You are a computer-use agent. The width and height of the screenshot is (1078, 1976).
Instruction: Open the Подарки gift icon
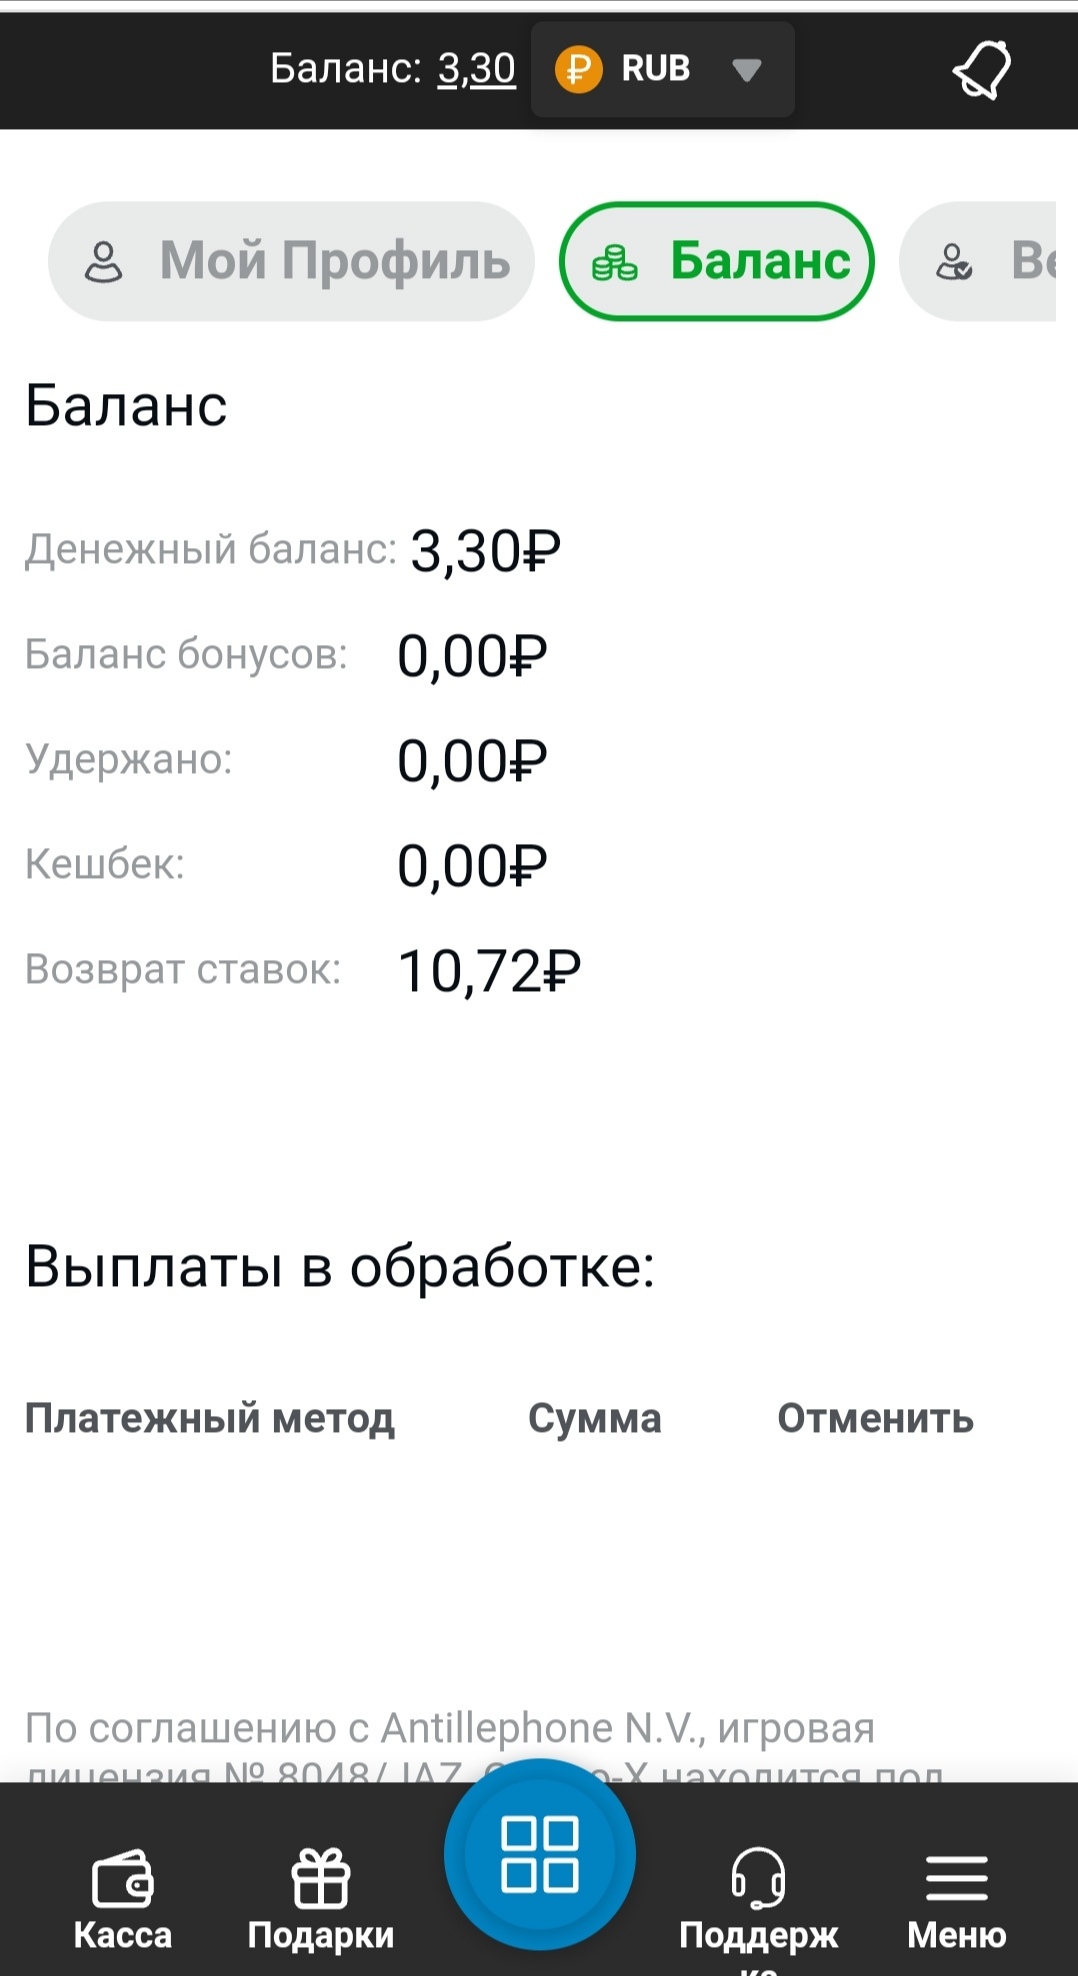click(x=320, y=1878)
